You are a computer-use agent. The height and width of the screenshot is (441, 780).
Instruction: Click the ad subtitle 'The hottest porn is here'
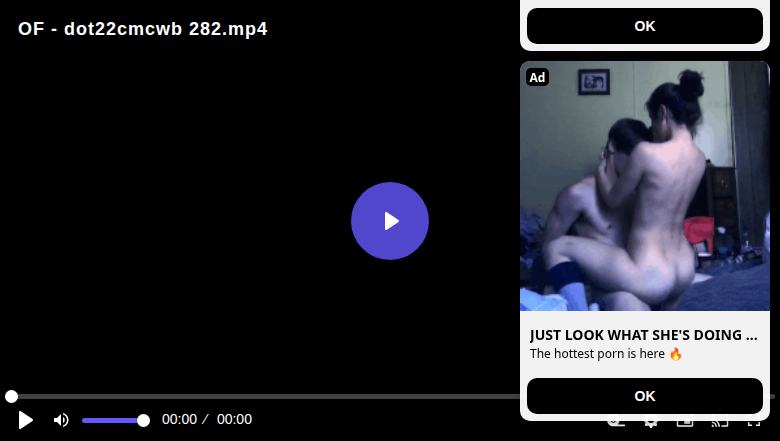pyautogui.click(x=606, y=353)
